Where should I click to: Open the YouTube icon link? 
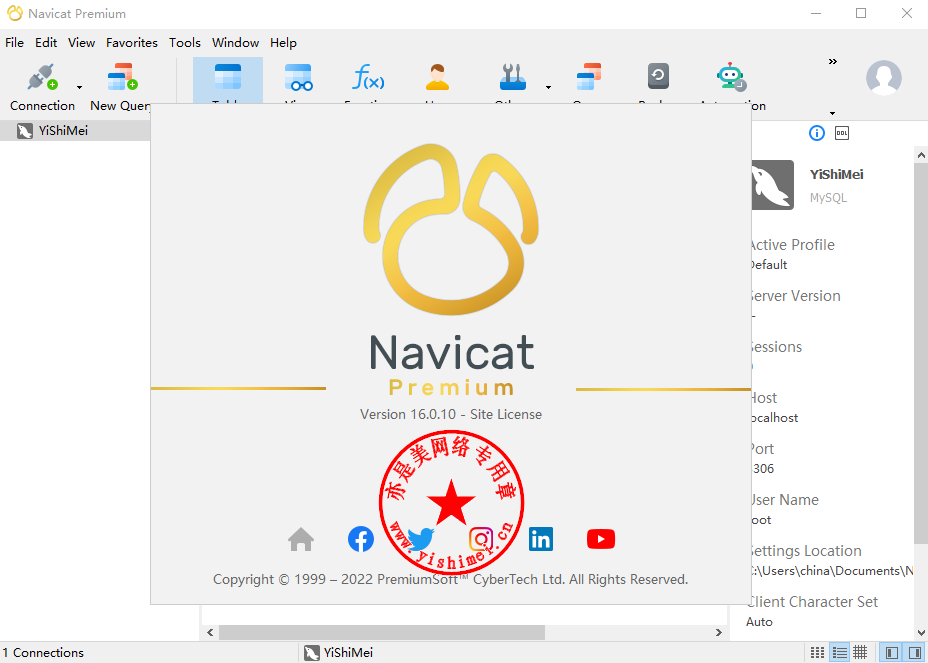pyautogui.click(x=601, y=539)
